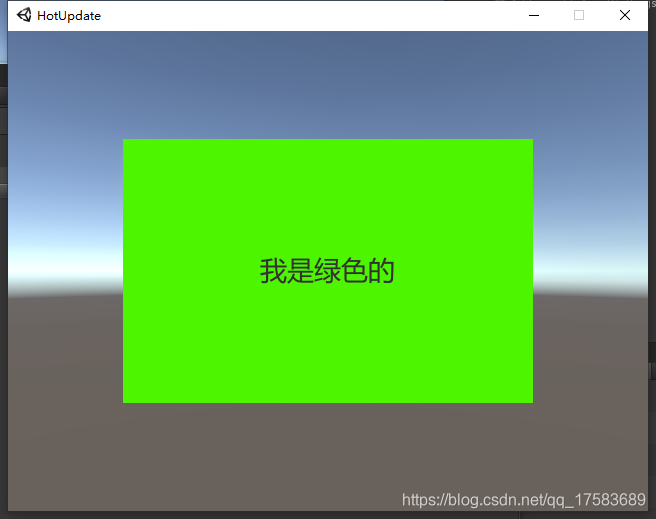Click the Unity logo in title bar

click(24, 15)
